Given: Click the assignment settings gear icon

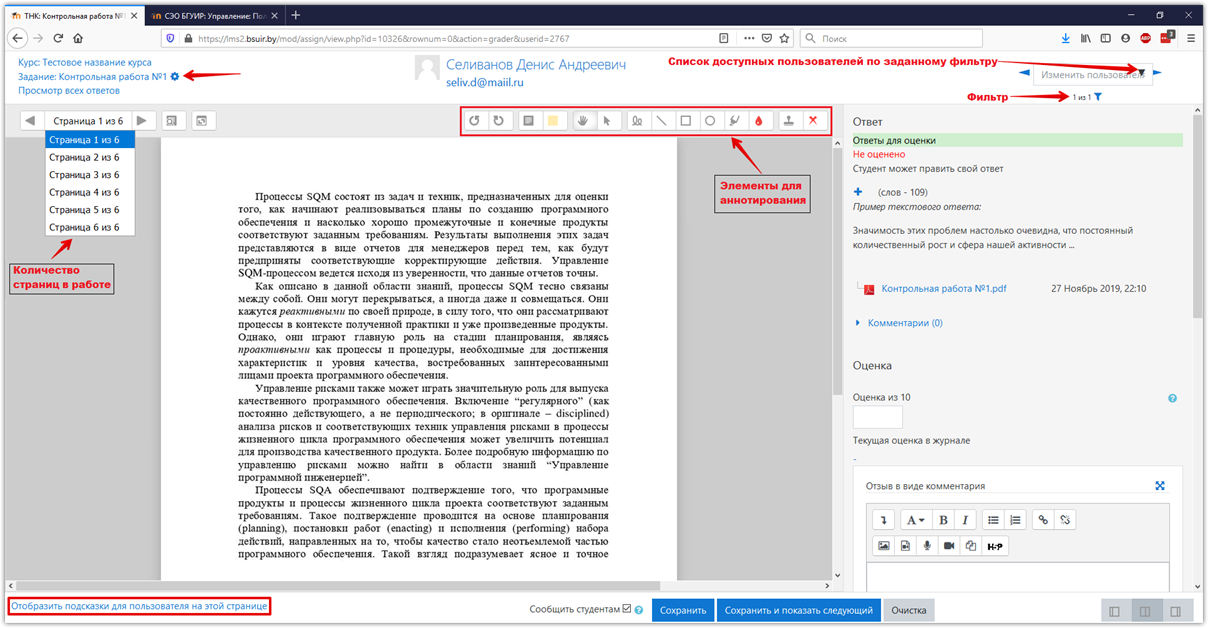Looking at the screenshot, I should point(175,76).
